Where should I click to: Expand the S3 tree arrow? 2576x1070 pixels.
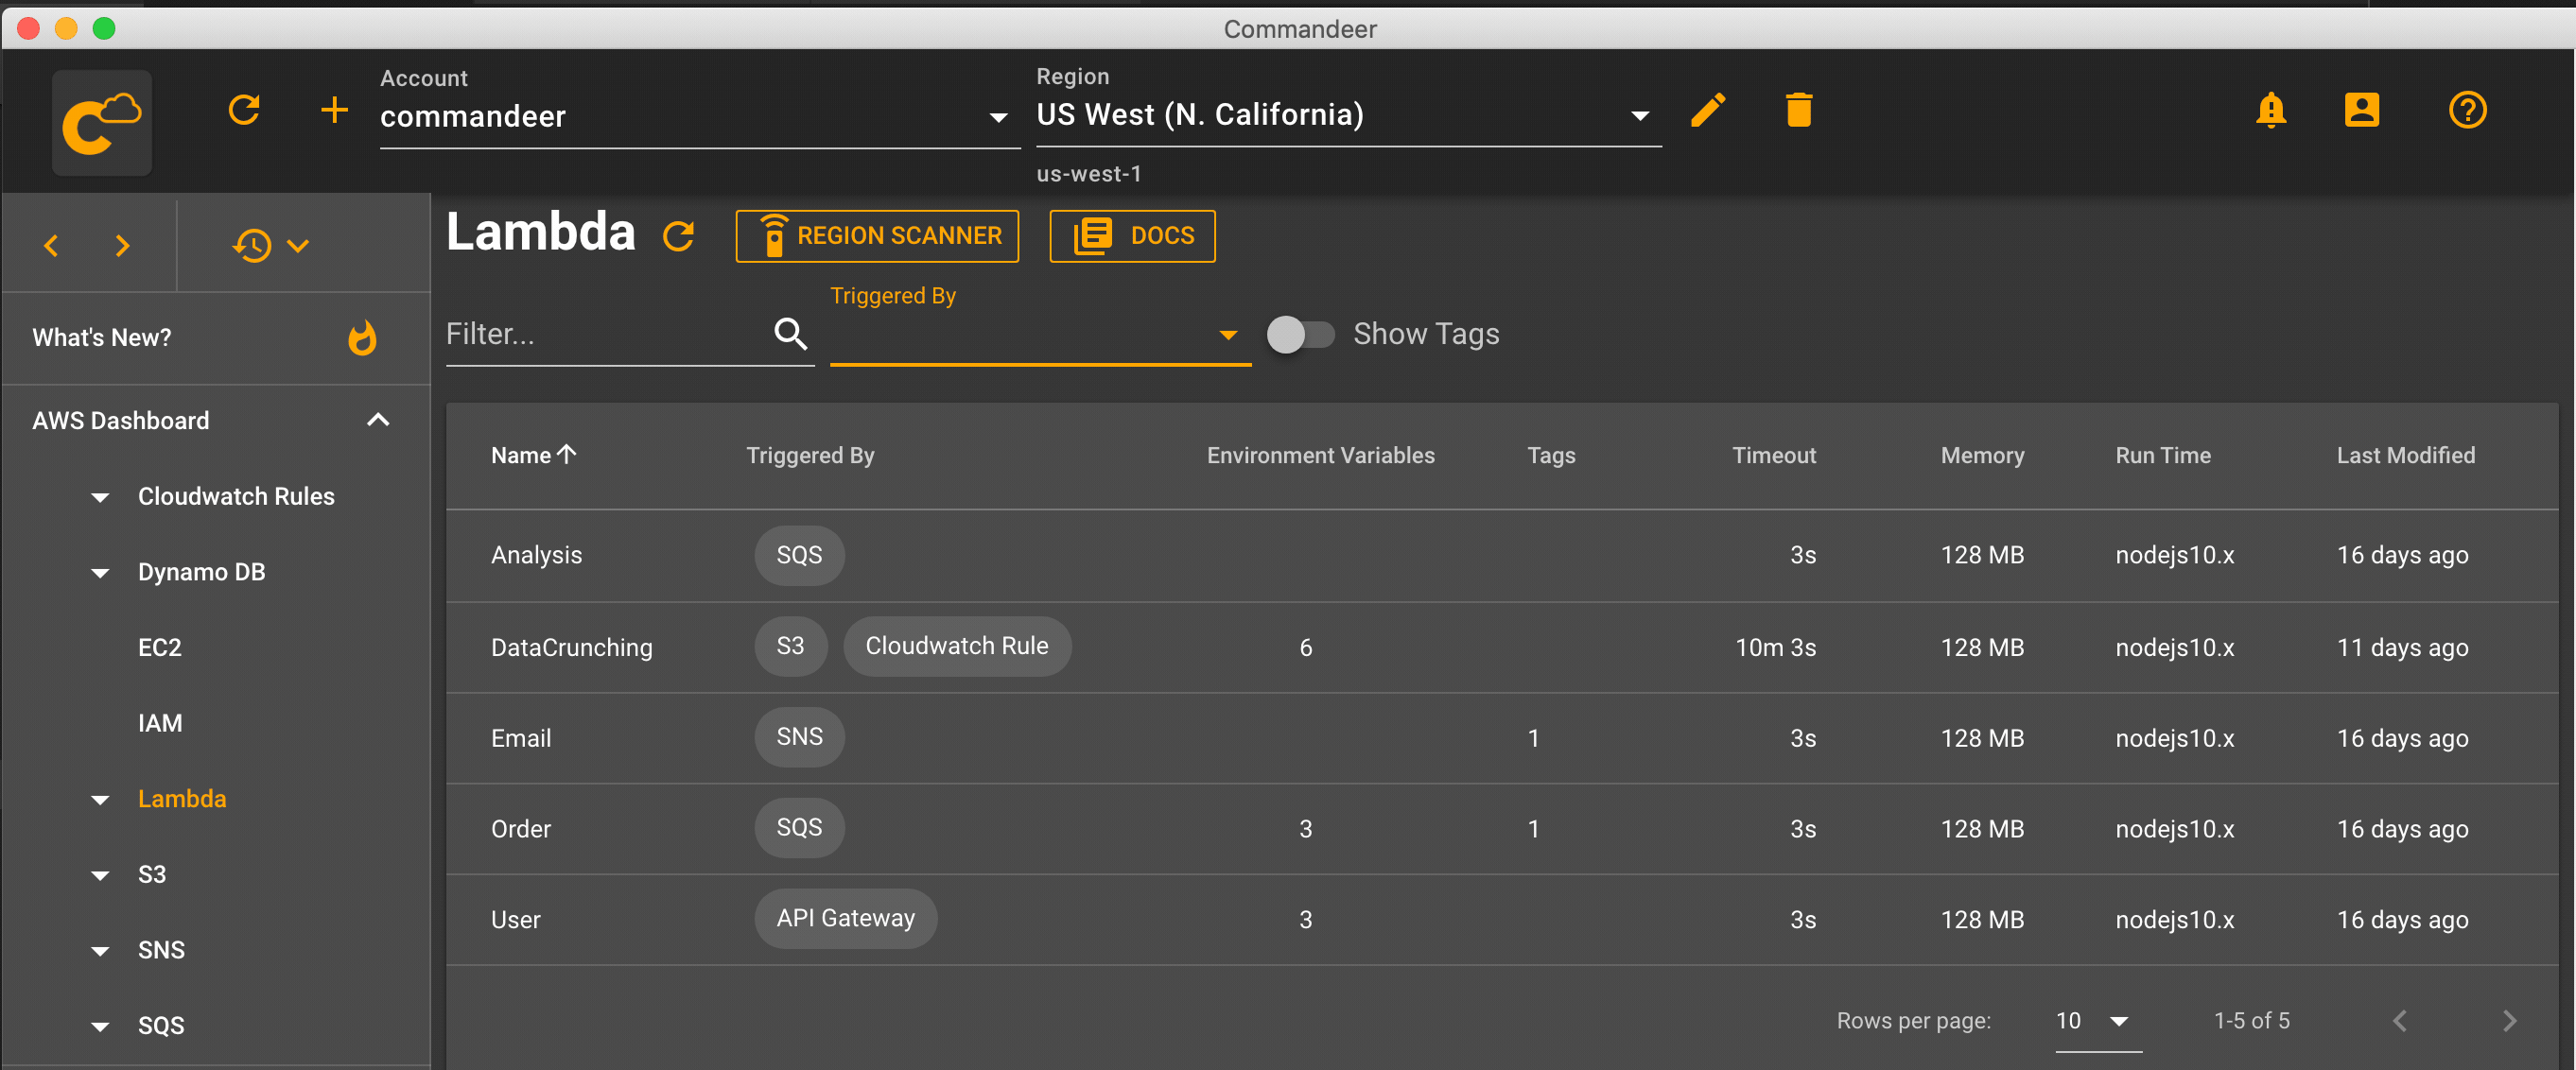100,876
